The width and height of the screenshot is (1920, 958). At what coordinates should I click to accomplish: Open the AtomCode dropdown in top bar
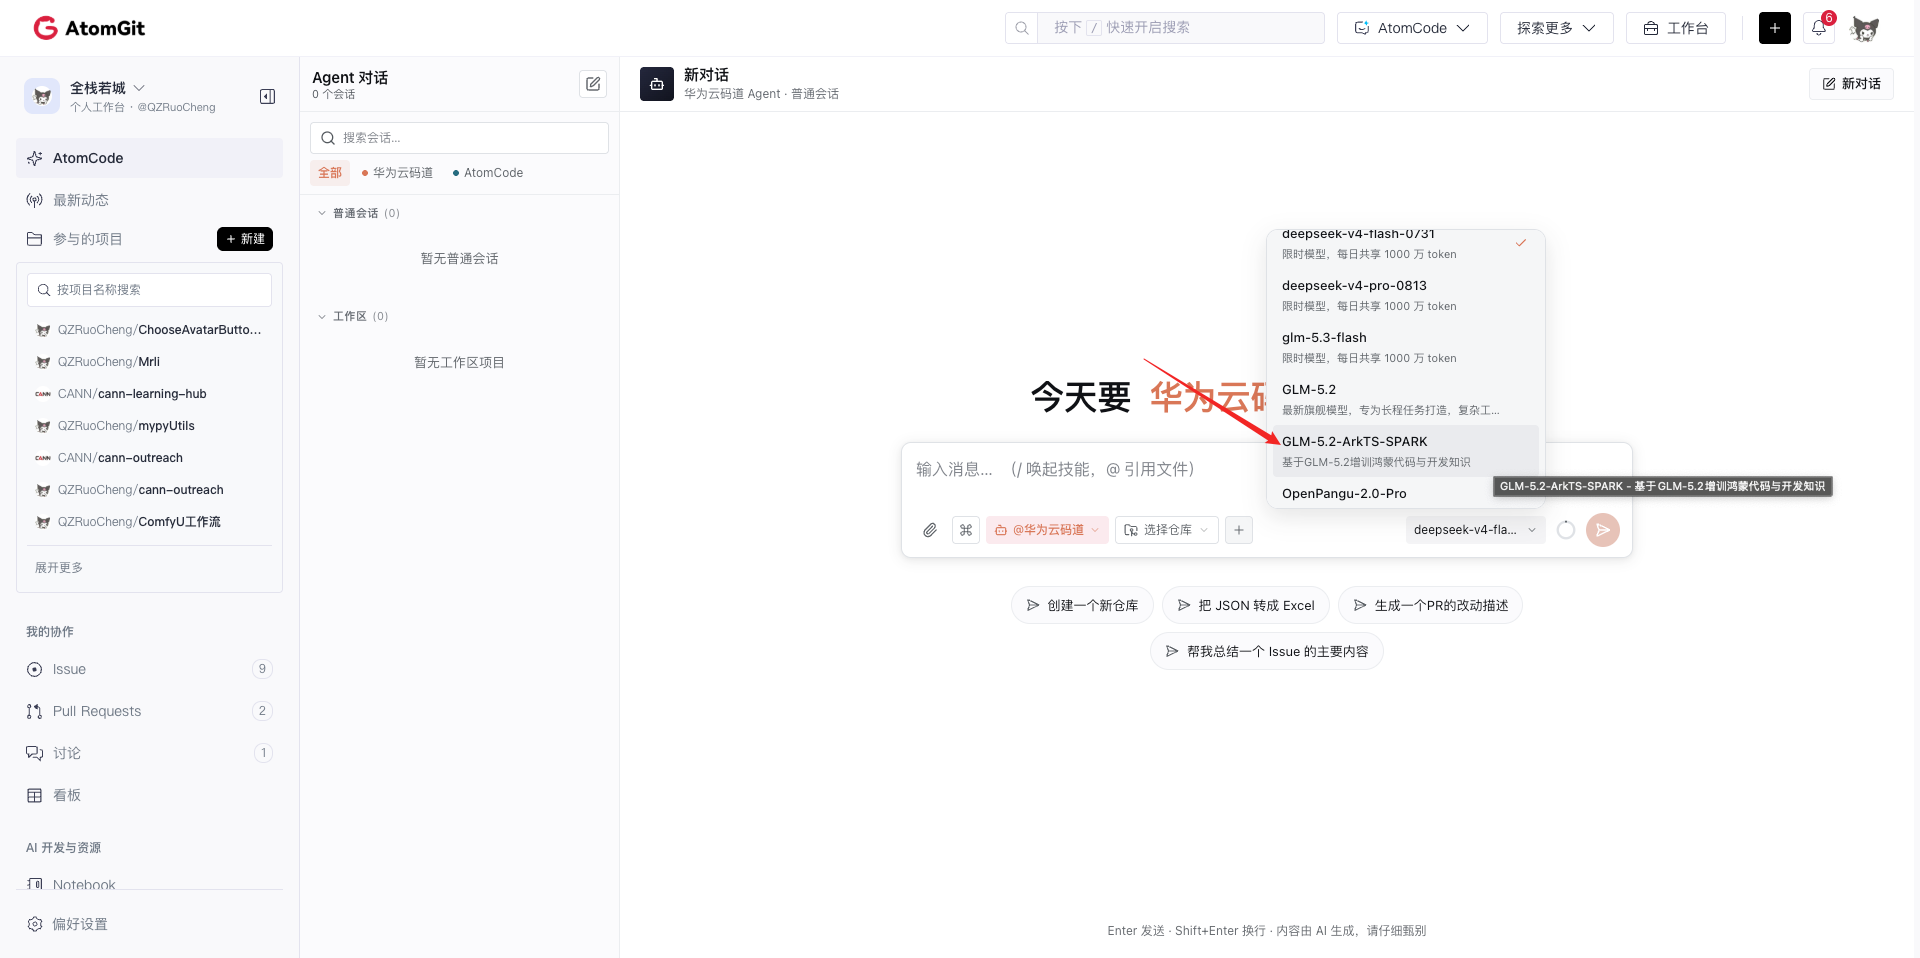(x=1412, y=28)
